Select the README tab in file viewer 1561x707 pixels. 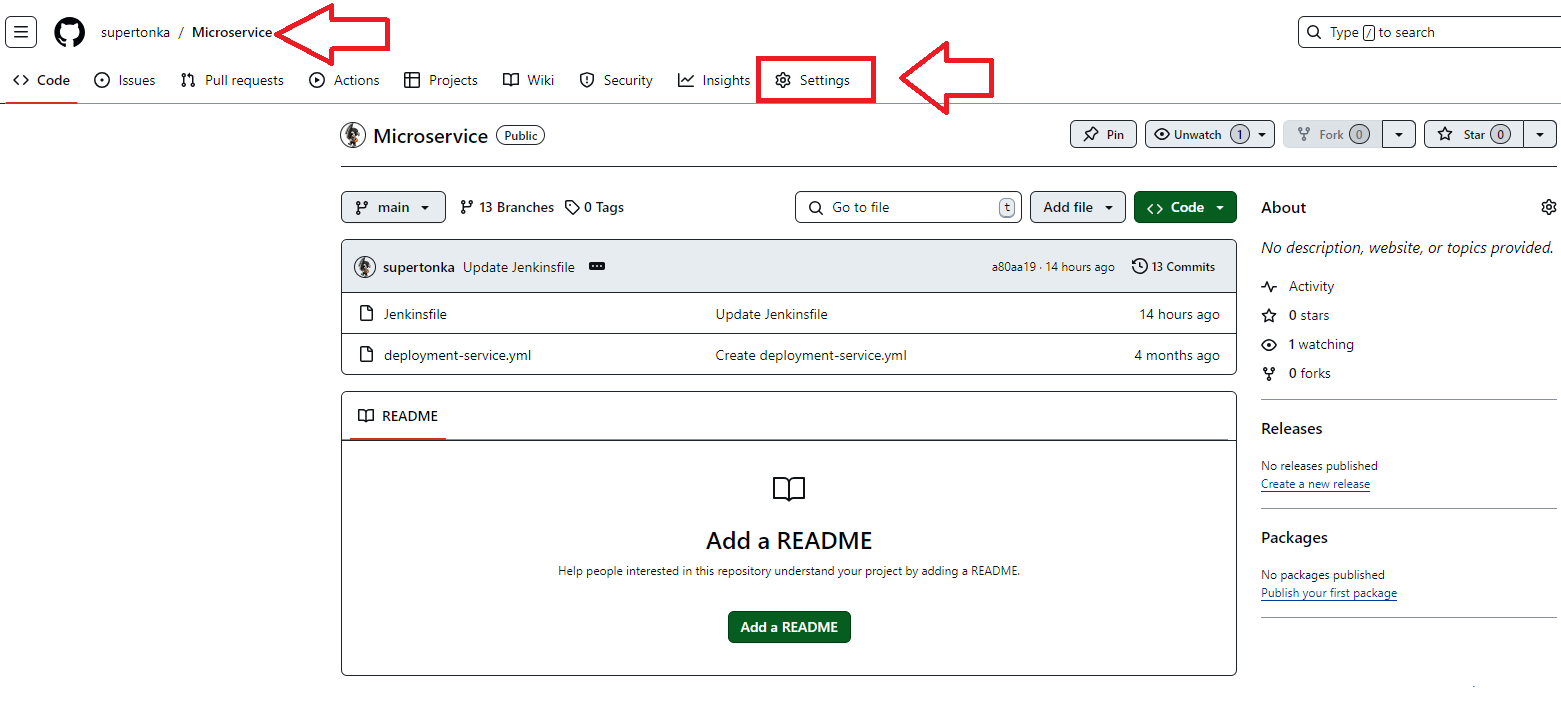tap(398, 416)
